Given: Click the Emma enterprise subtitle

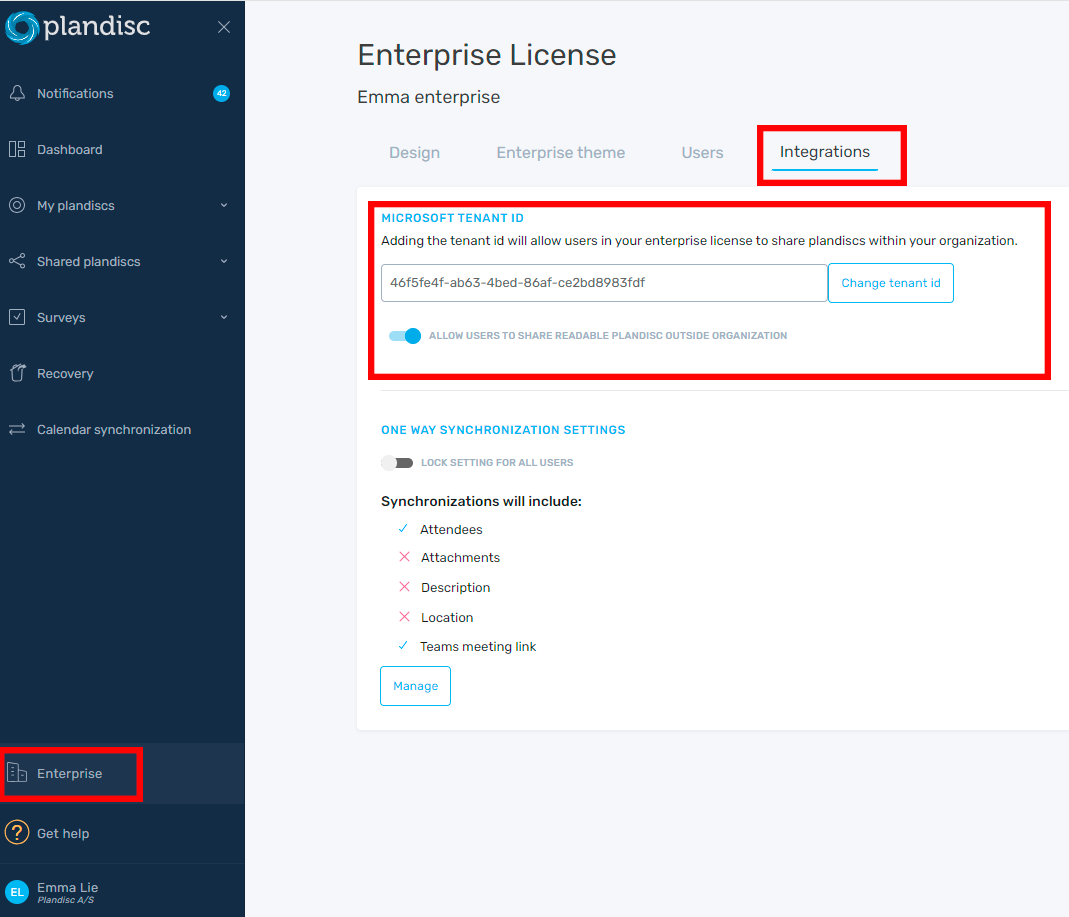Looking at the screenshot, I should click(x=429, y=97).
